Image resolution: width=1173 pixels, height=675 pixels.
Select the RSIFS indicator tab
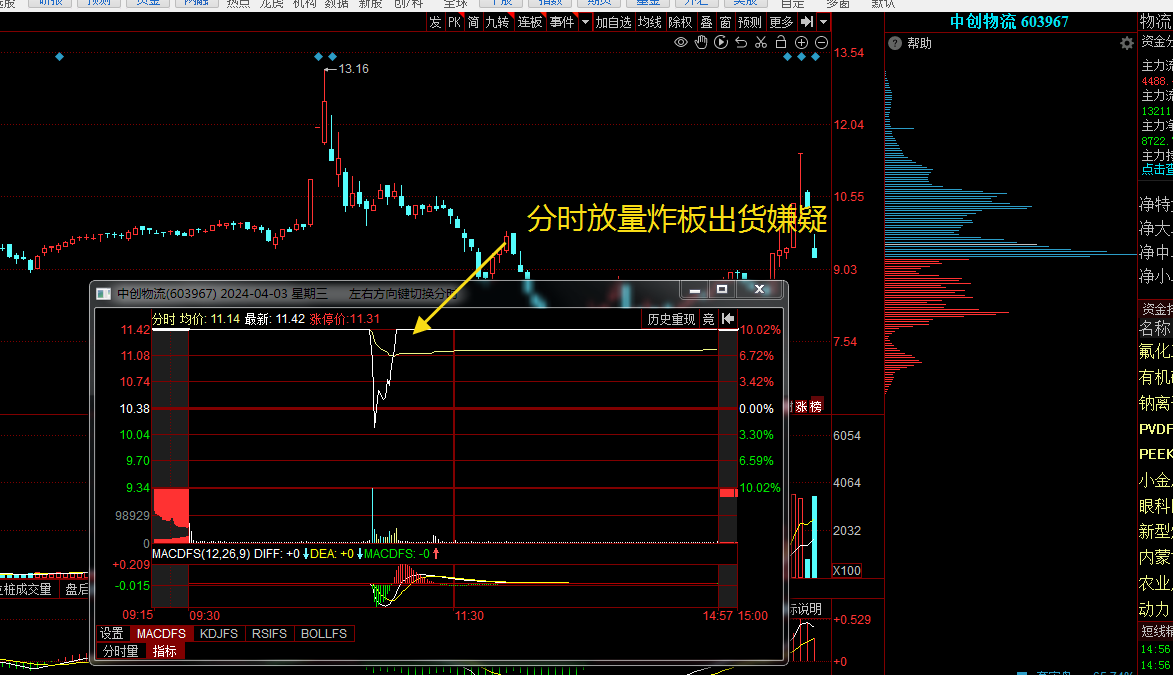269,634
